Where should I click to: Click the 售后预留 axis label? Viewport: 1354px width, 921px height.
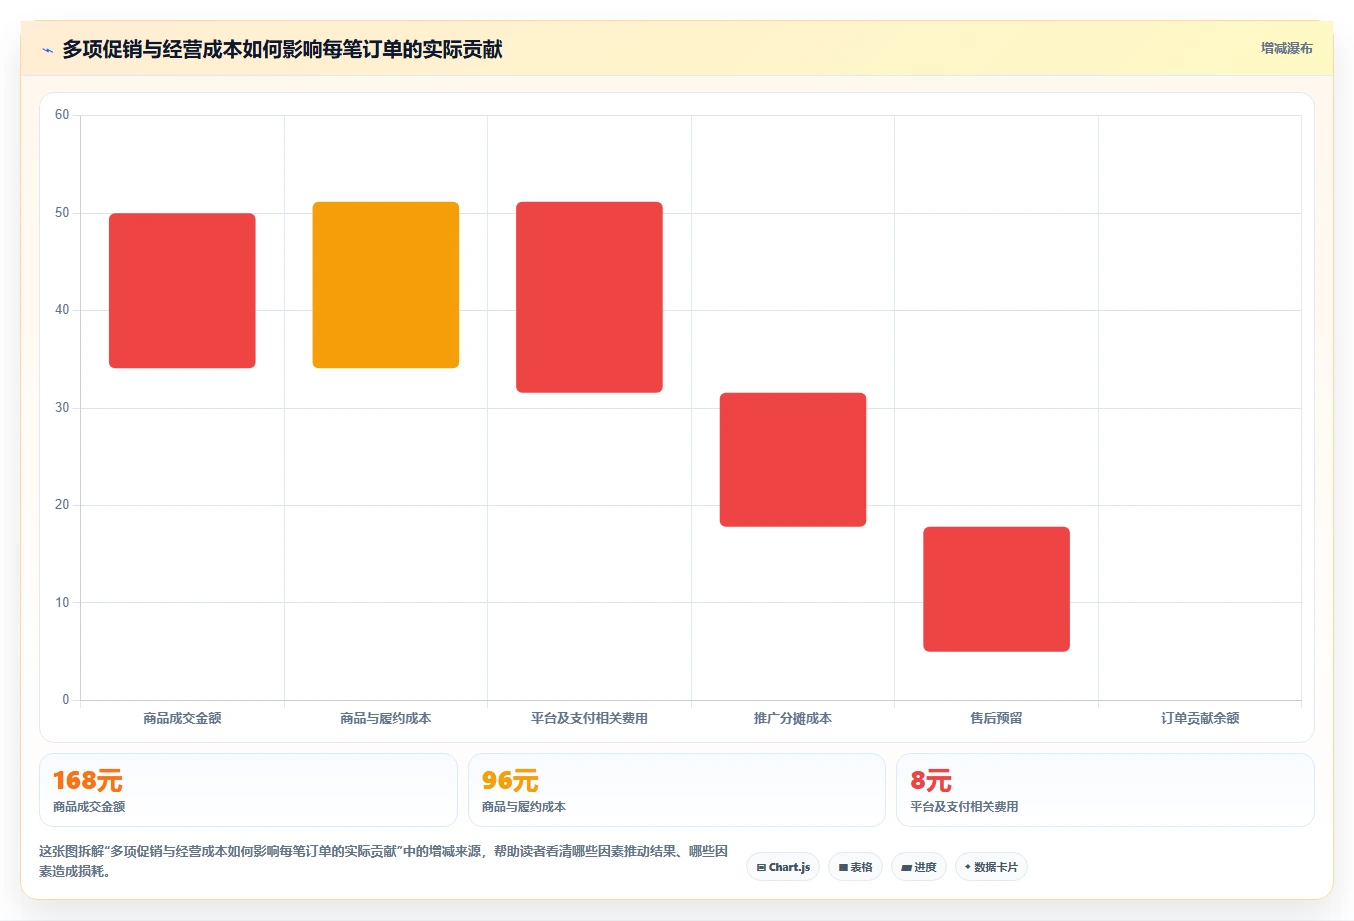coord(996,718)
